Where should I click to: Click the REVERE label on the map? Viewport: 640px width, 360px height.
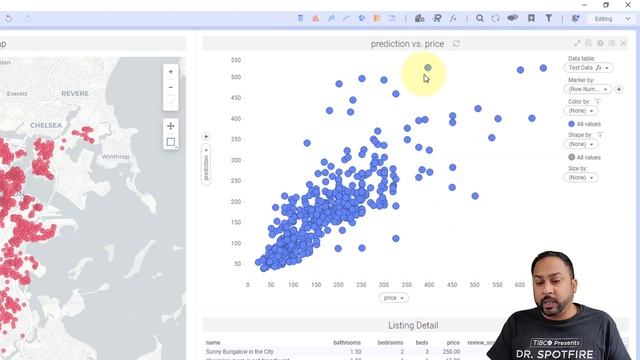pyautogui.click(x=75, y=93)
